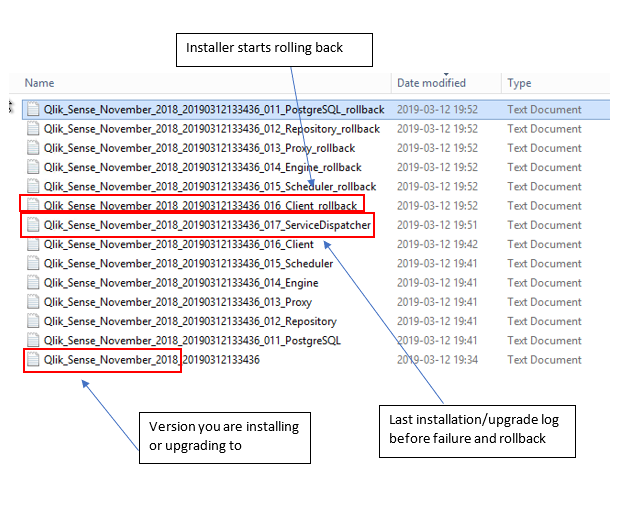644x527 pixels.
Task: Click the file icon for 014_Engine log
Action: 33,283
